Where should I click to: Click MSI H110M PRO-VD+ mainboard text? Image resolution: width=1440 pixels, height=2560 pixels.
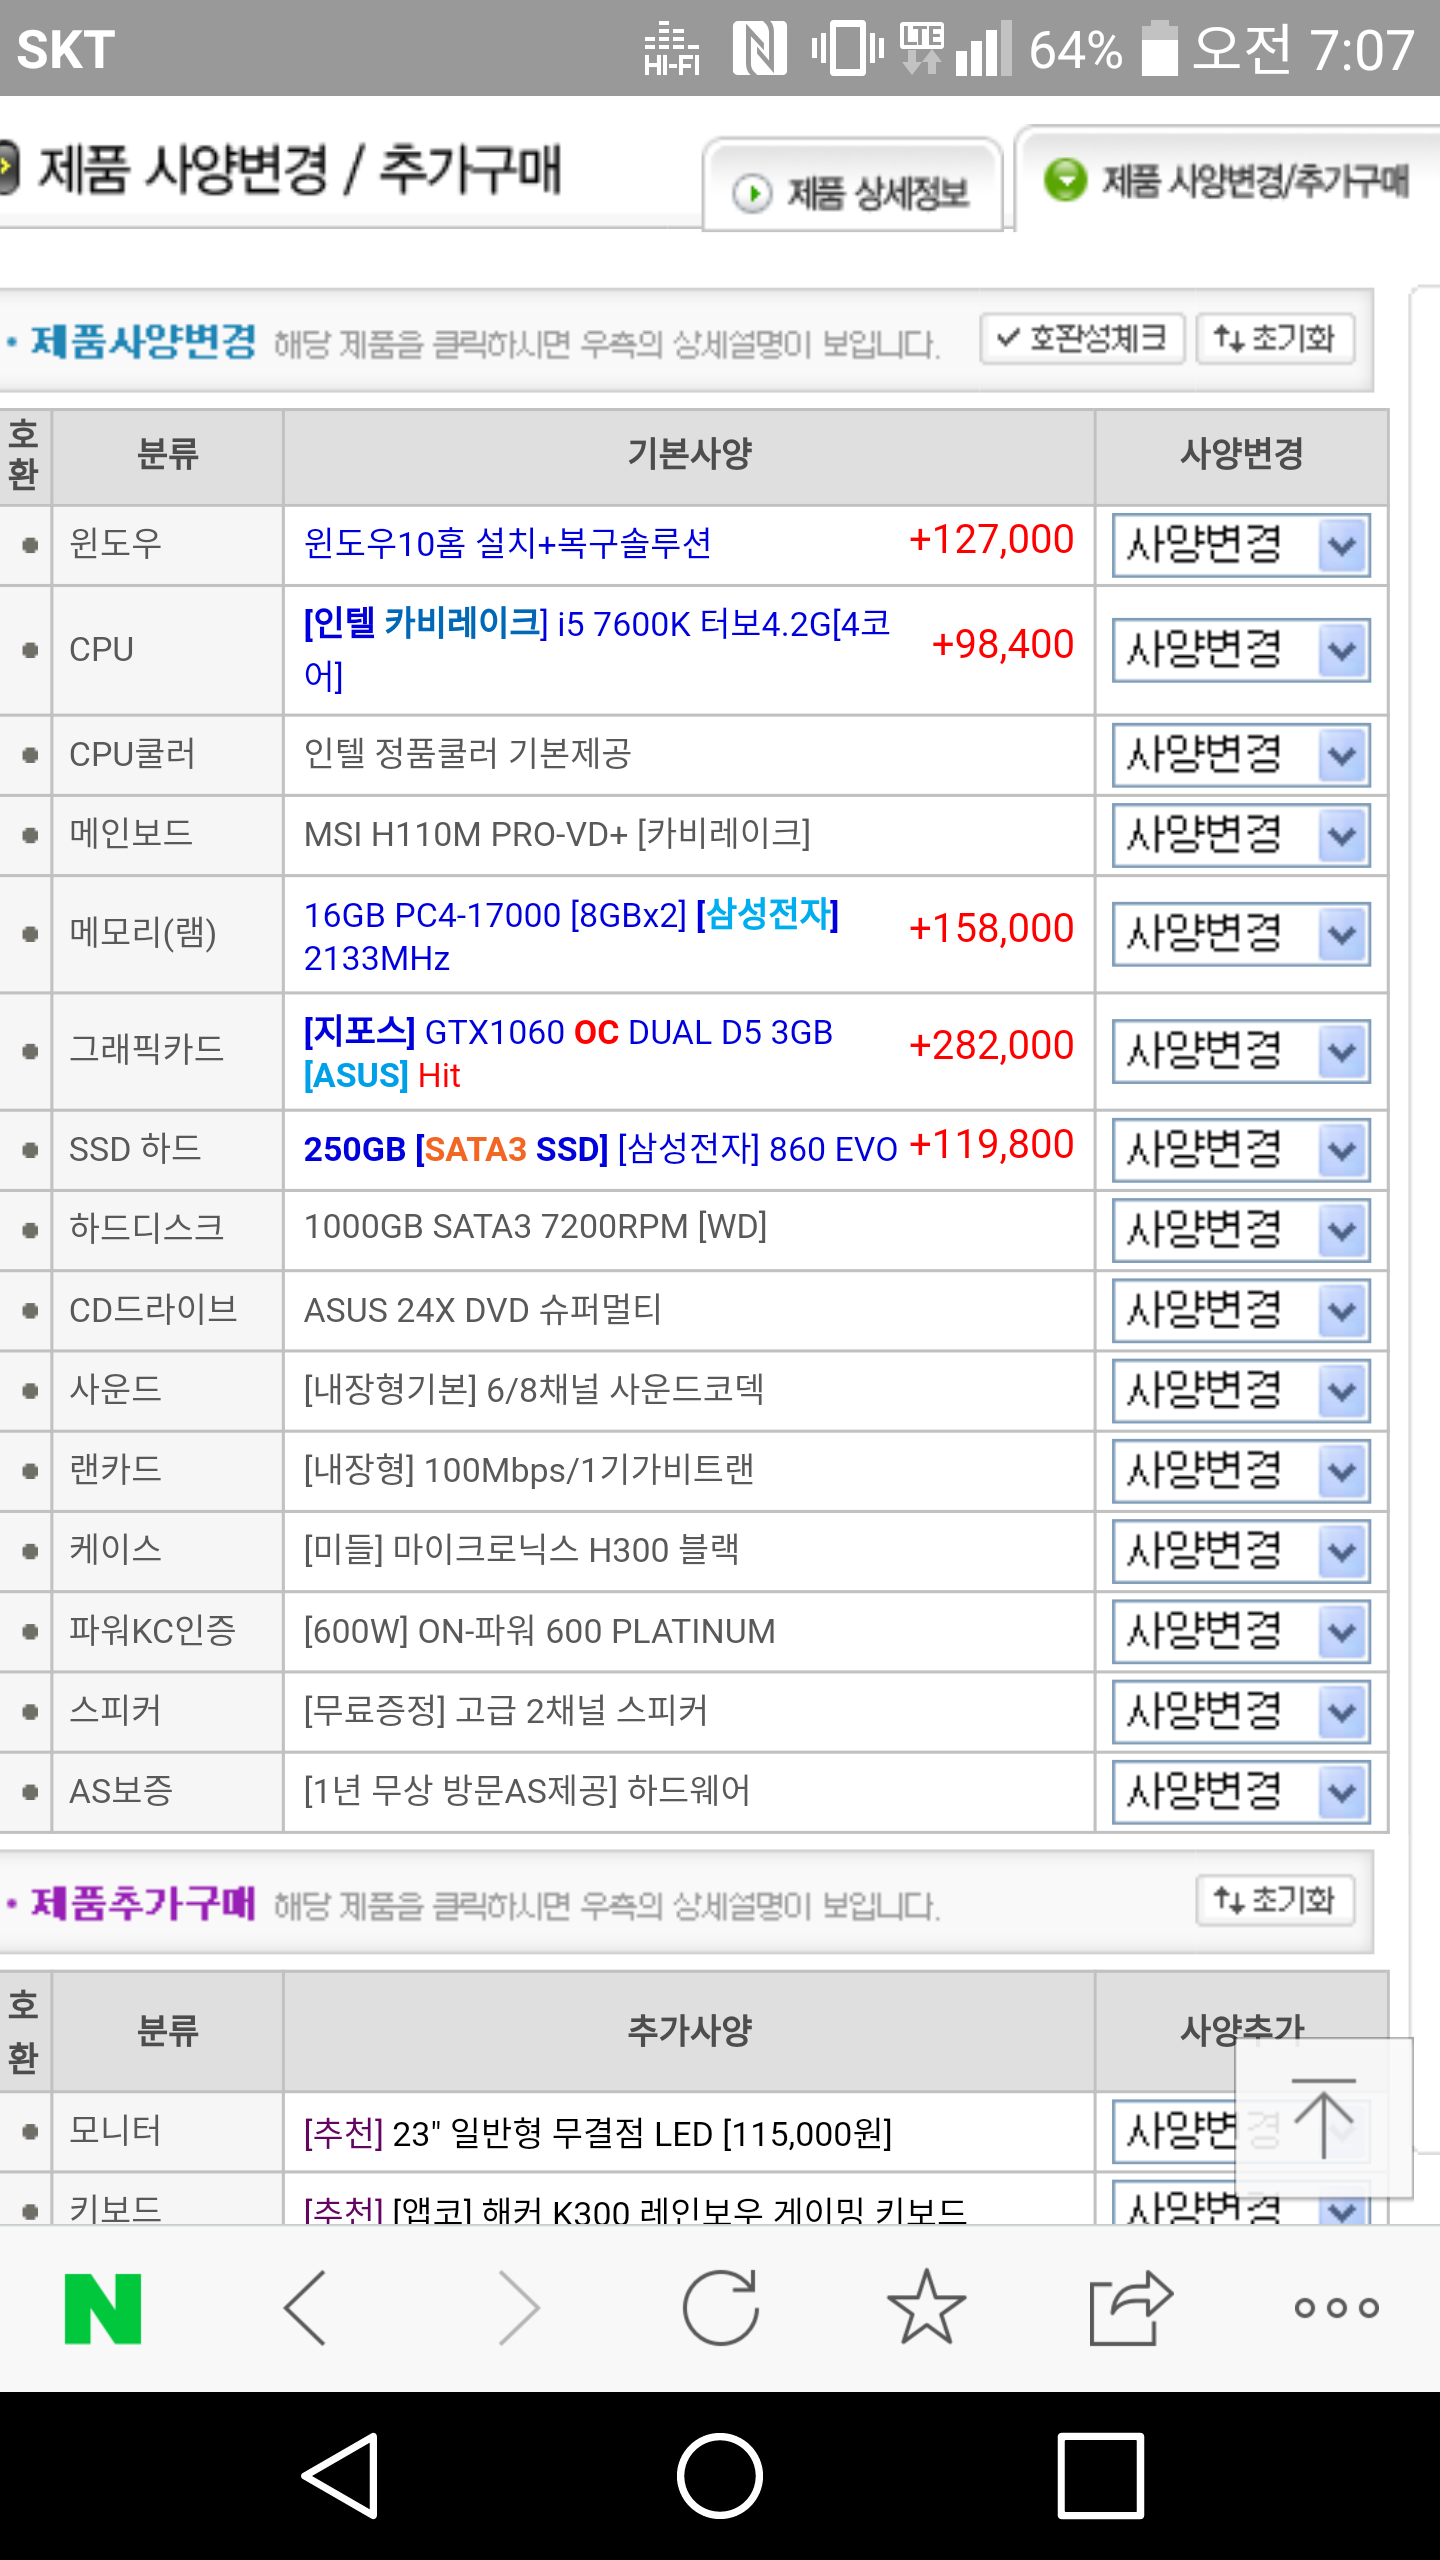click(557, 833)
